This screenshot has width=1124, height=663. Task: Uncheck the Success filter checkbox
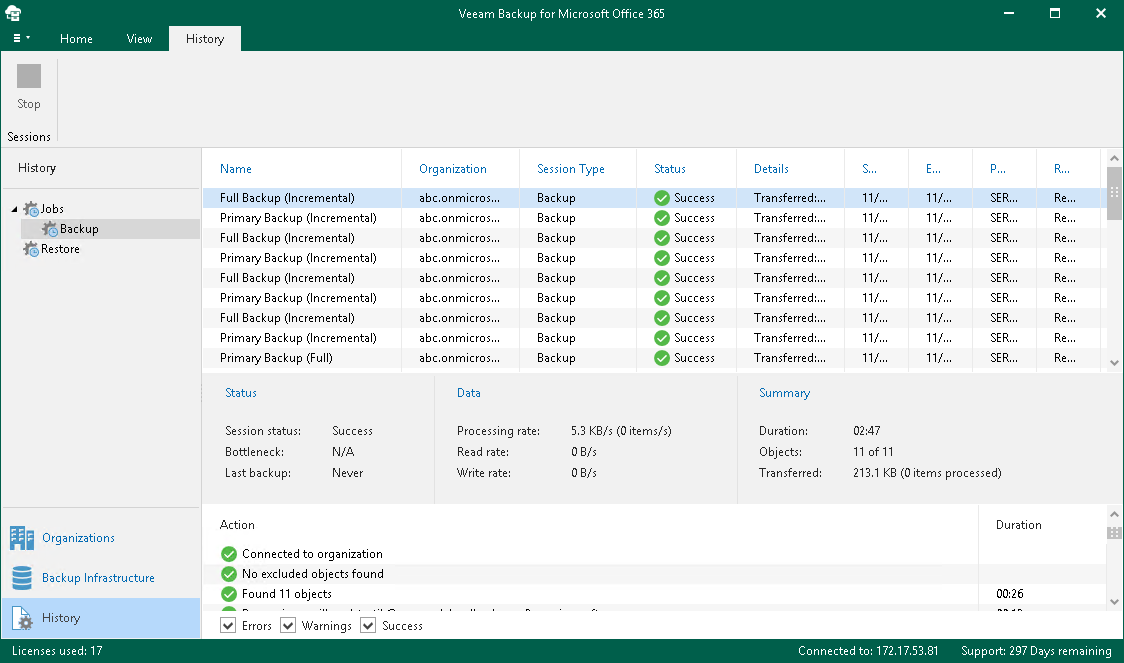coord(368,626)
